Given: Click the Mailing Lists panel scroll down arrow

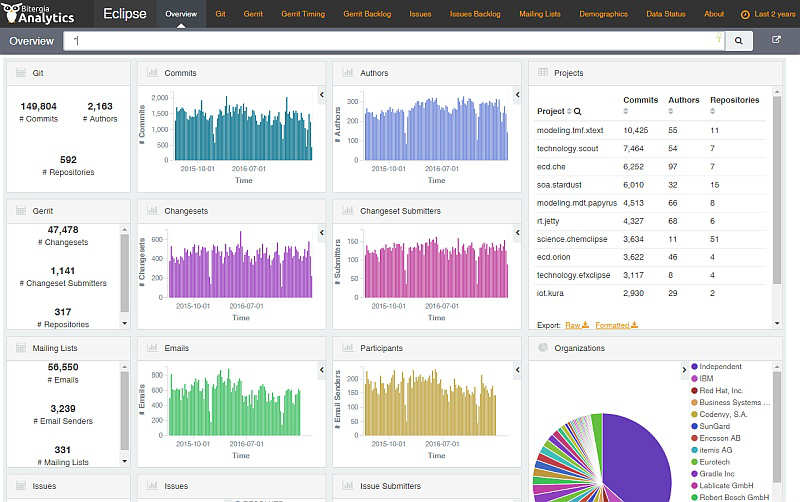Looking at the screenshot, I should [x=124, y=461].
